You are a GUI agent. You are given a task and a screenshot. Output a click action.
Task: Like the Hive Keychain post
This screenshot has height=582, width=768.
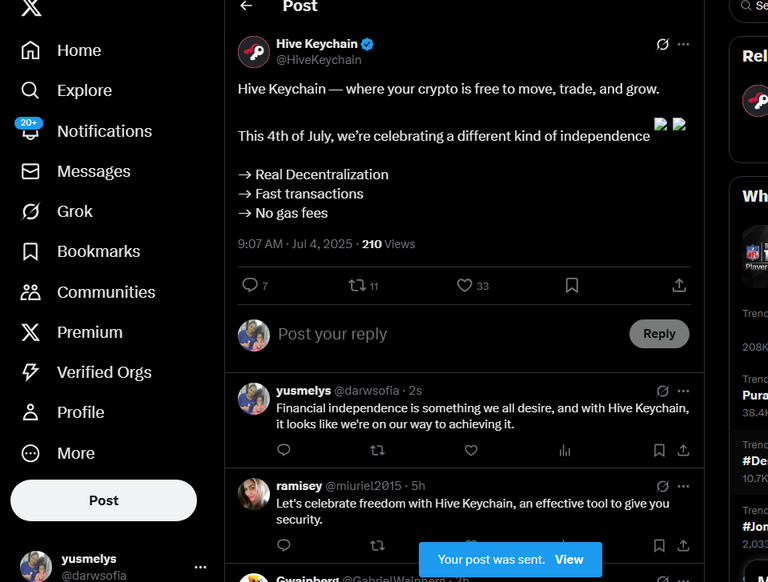(x=464, y=285)
